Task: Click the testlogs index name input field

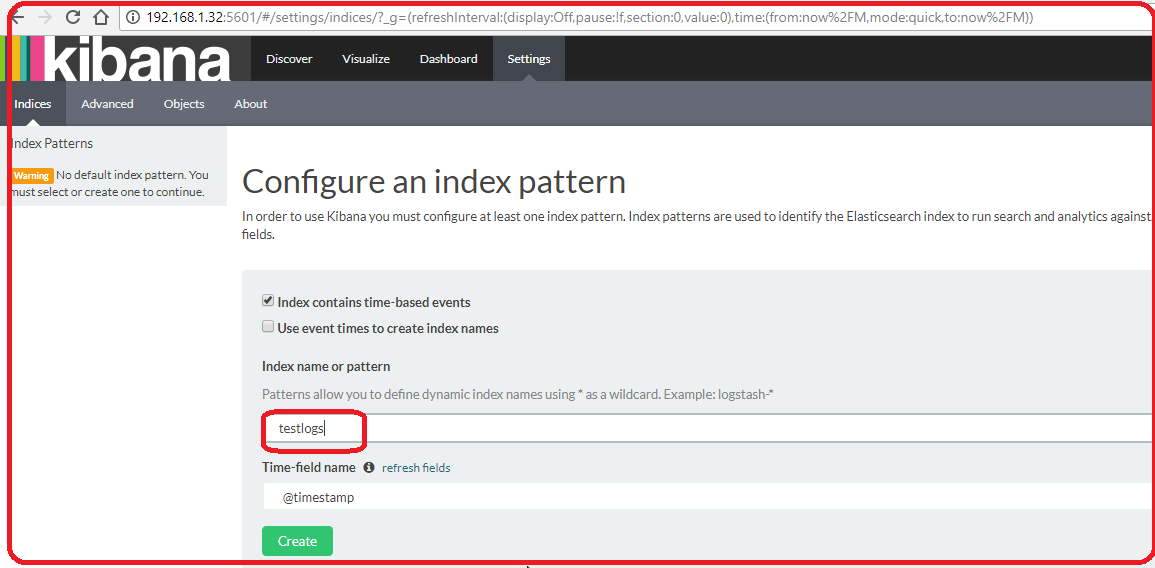Action: [708, 428]
